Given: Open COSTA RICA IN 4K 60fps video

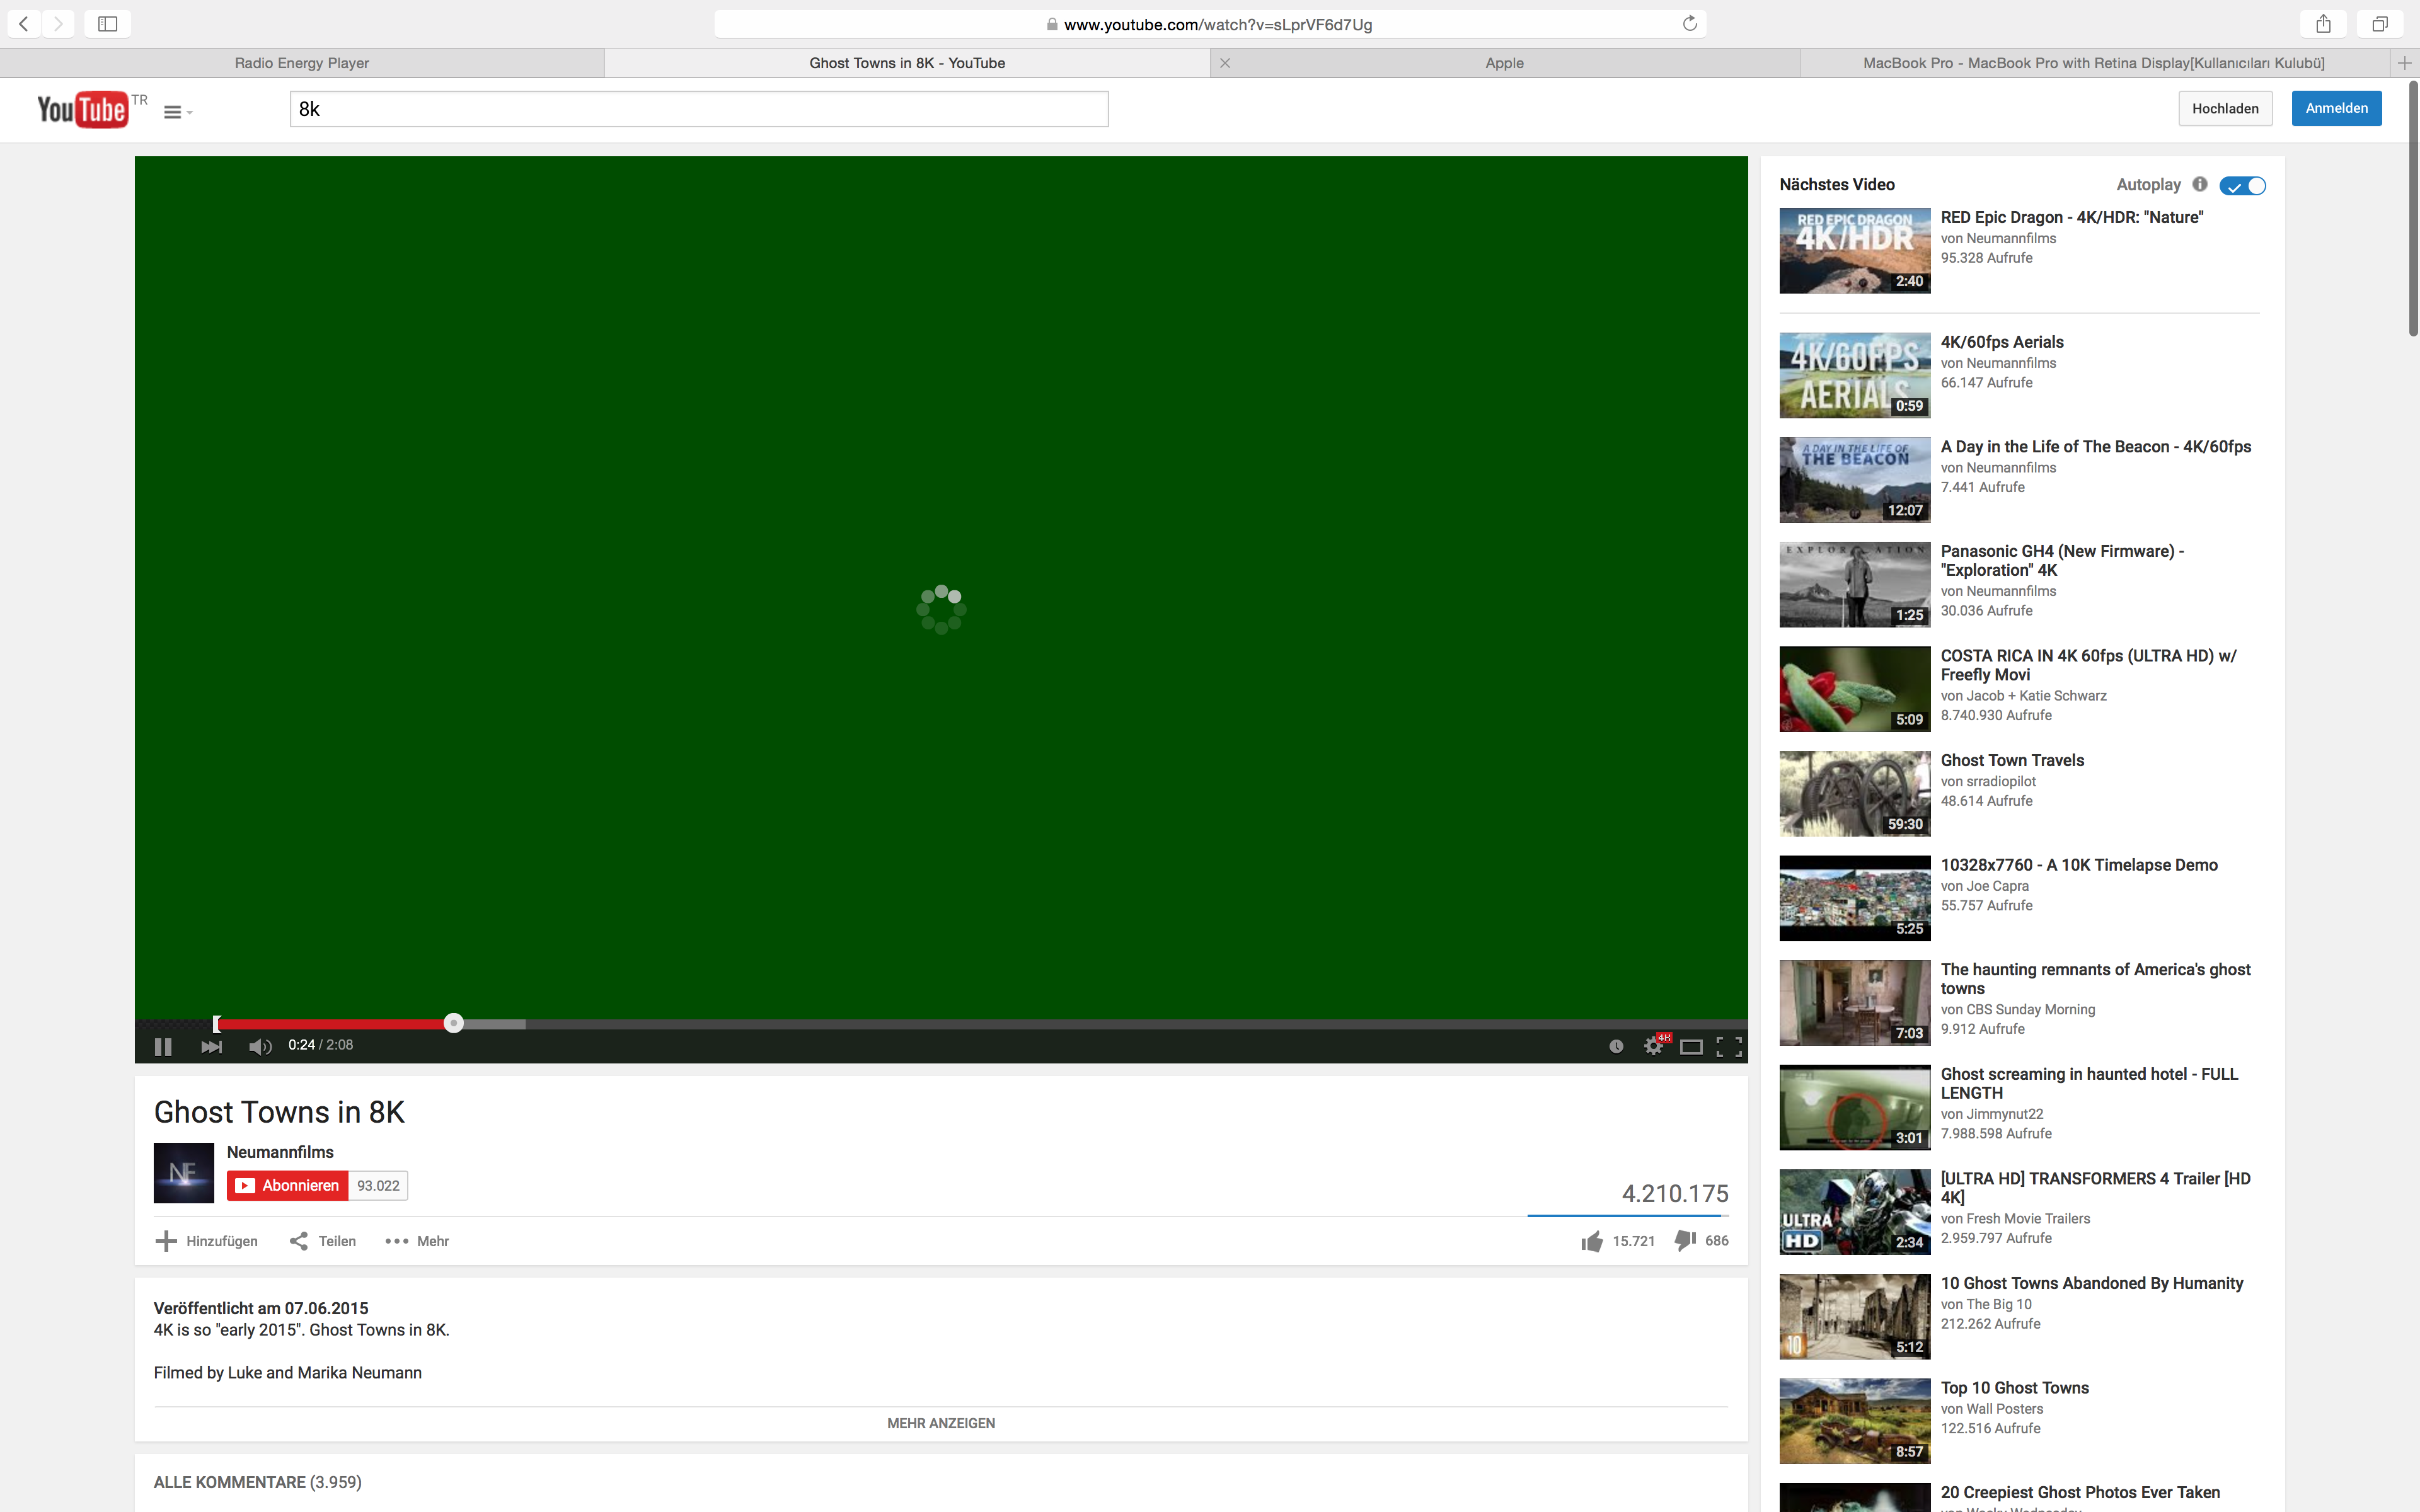Looking at the screenshot, I should pyautogui.click(x=2088, y=665).
